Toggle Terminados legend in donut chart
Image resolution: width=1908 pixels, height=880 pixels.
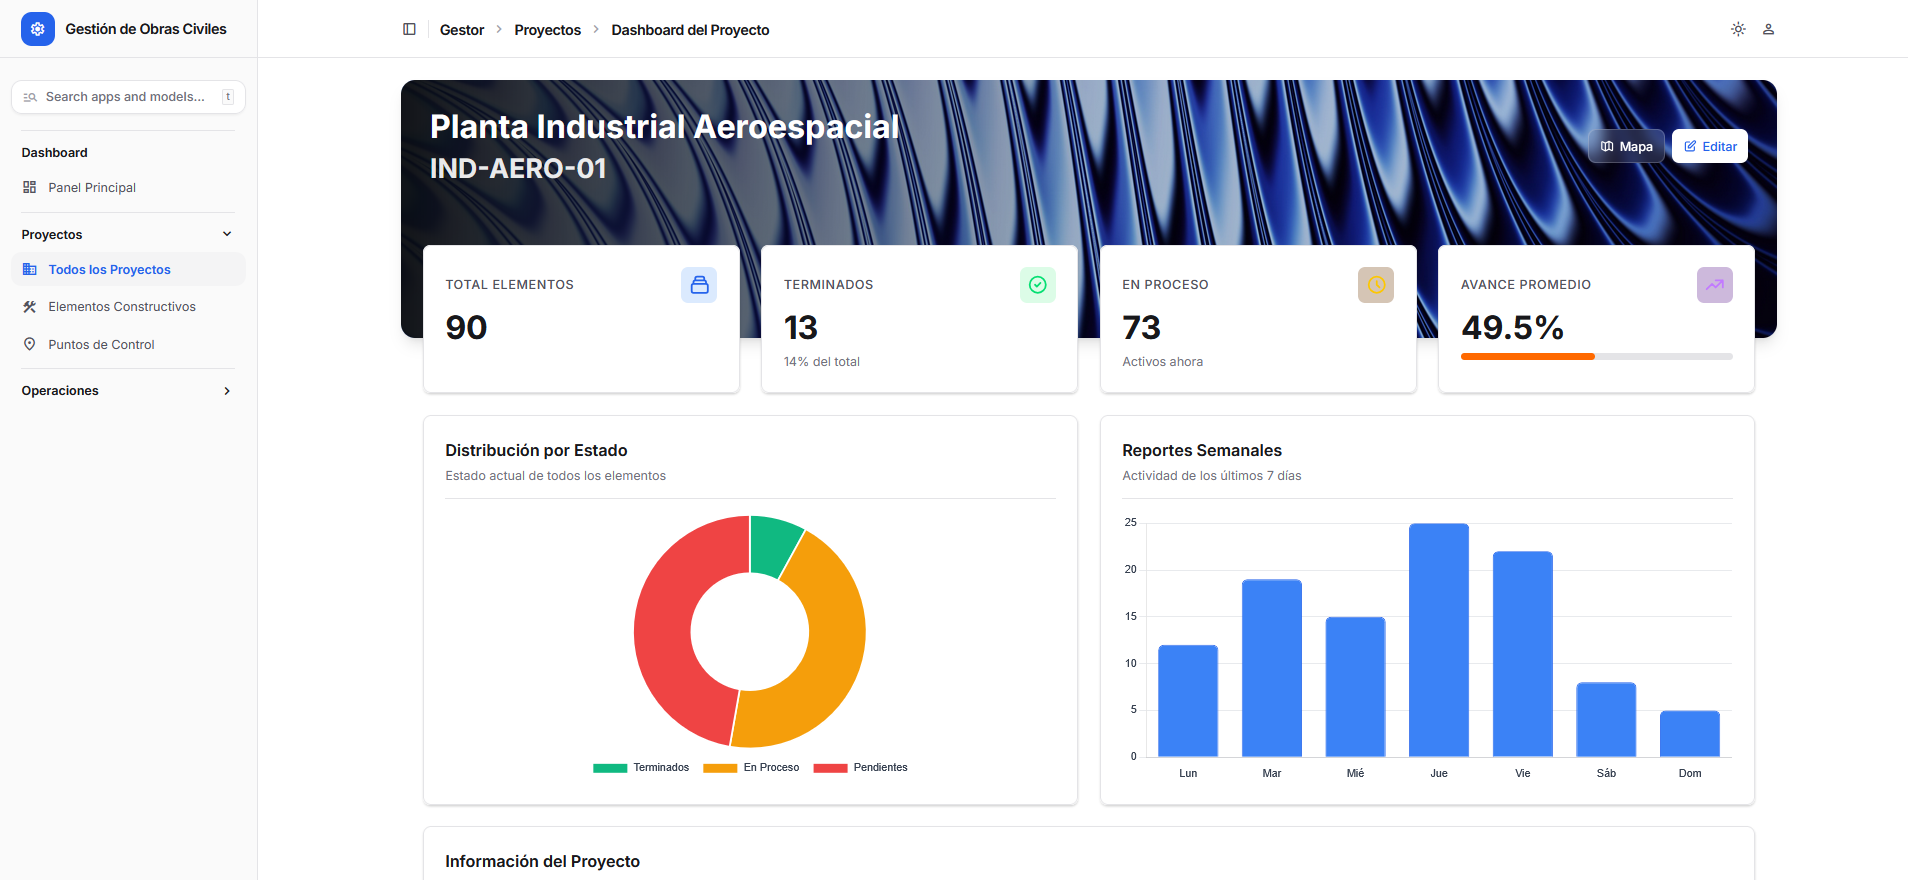click(x=641, y=768)
